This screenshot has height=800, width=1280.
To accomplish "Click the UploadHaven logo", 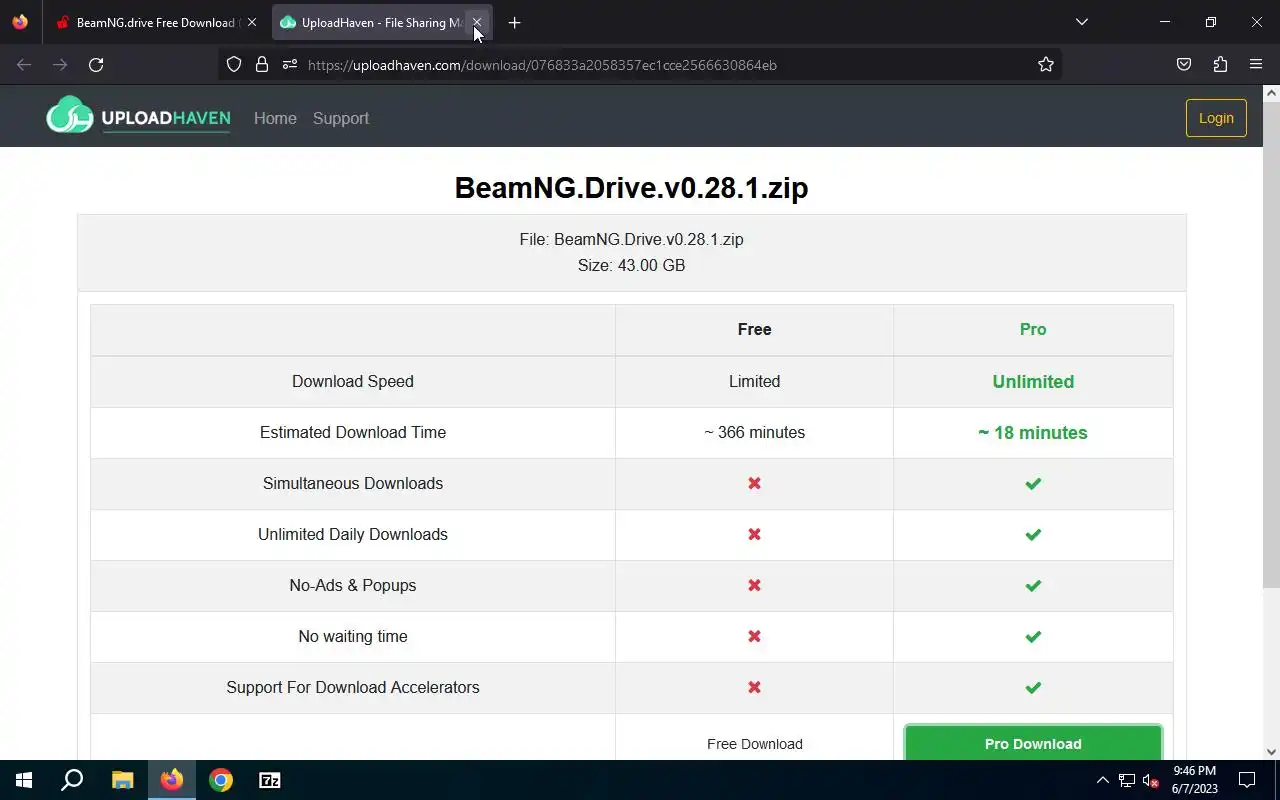I will 138,116.
